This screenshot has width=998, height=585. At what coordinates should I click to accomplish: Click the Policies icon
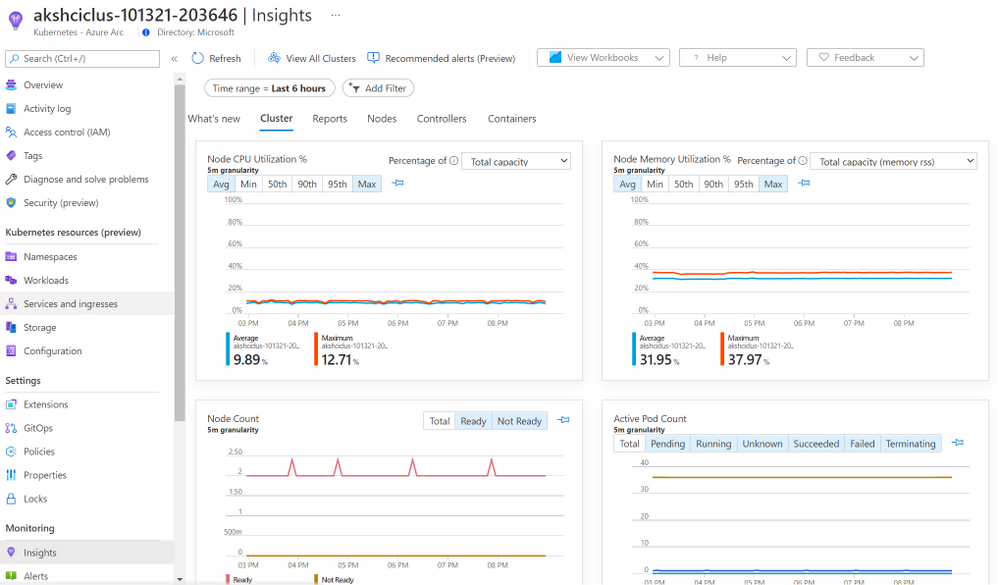tap(11, 451)
